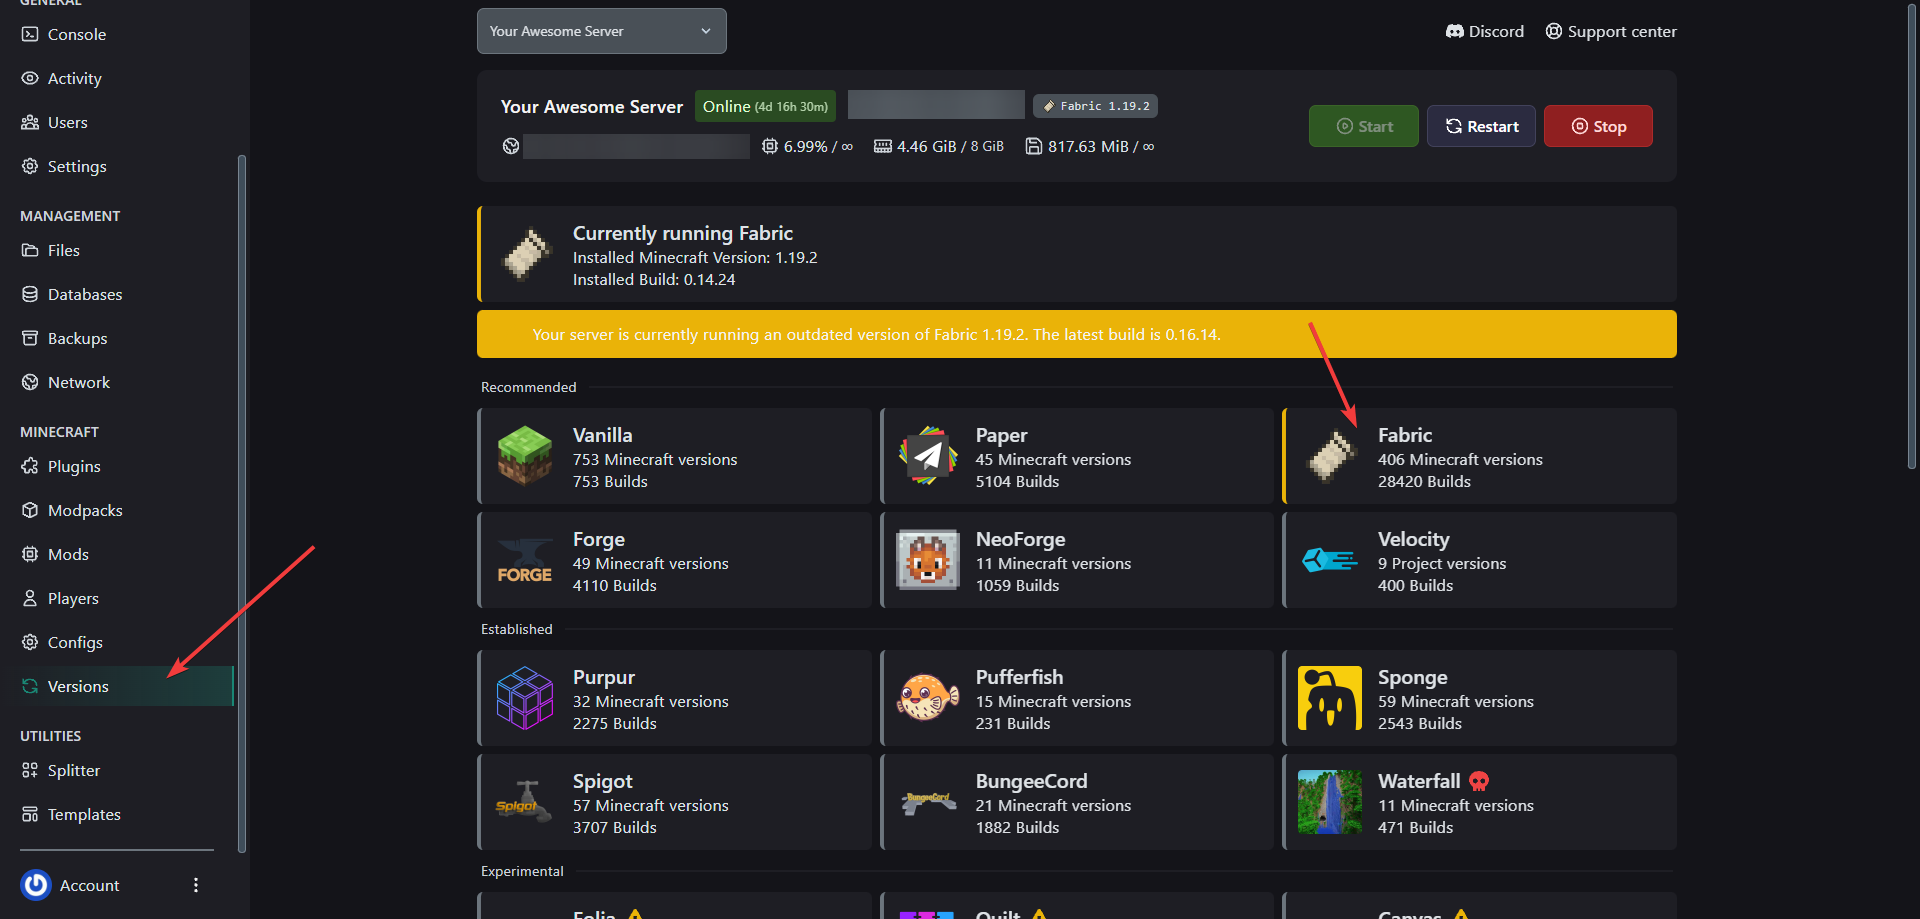Click the Purpur cube icon
Viewport: 1920px width, 919px height.
click(x=525, y=698)
